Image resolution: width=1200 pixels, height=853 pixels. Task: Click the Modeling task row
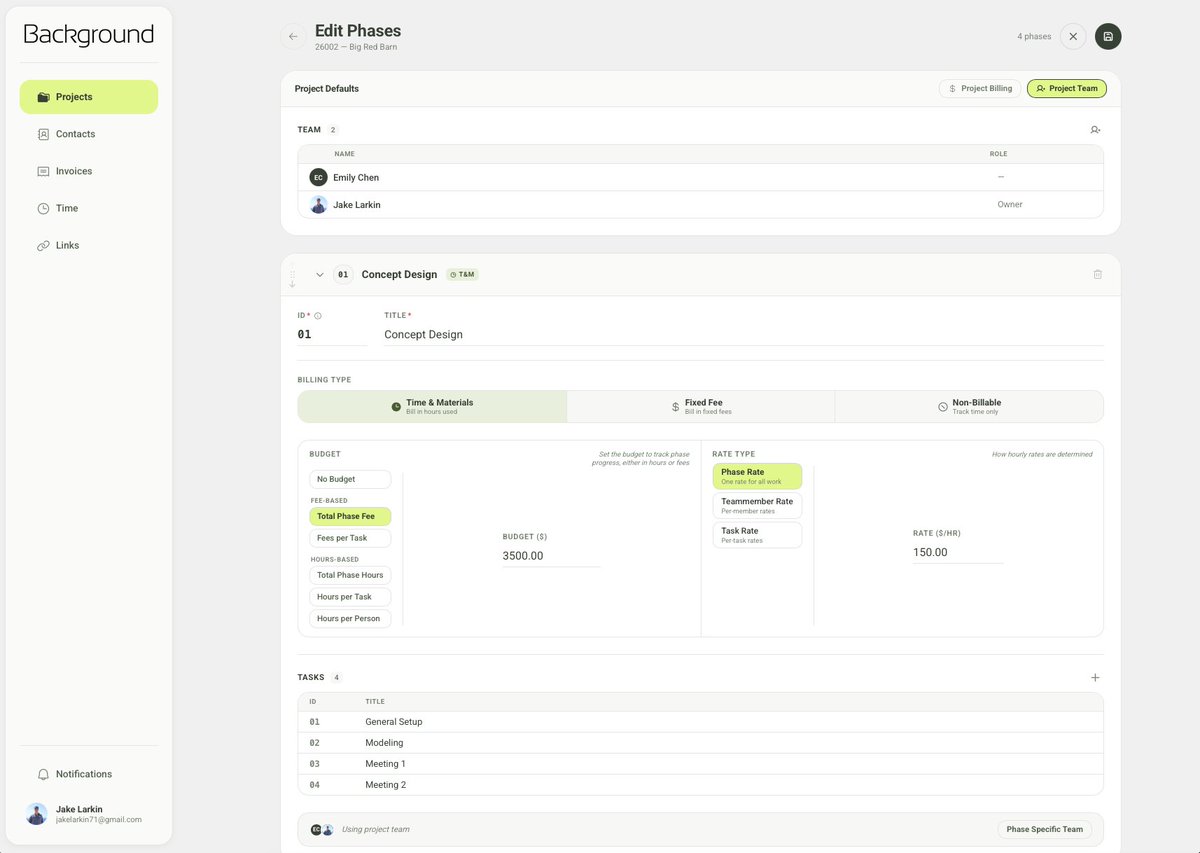[701, 743]
